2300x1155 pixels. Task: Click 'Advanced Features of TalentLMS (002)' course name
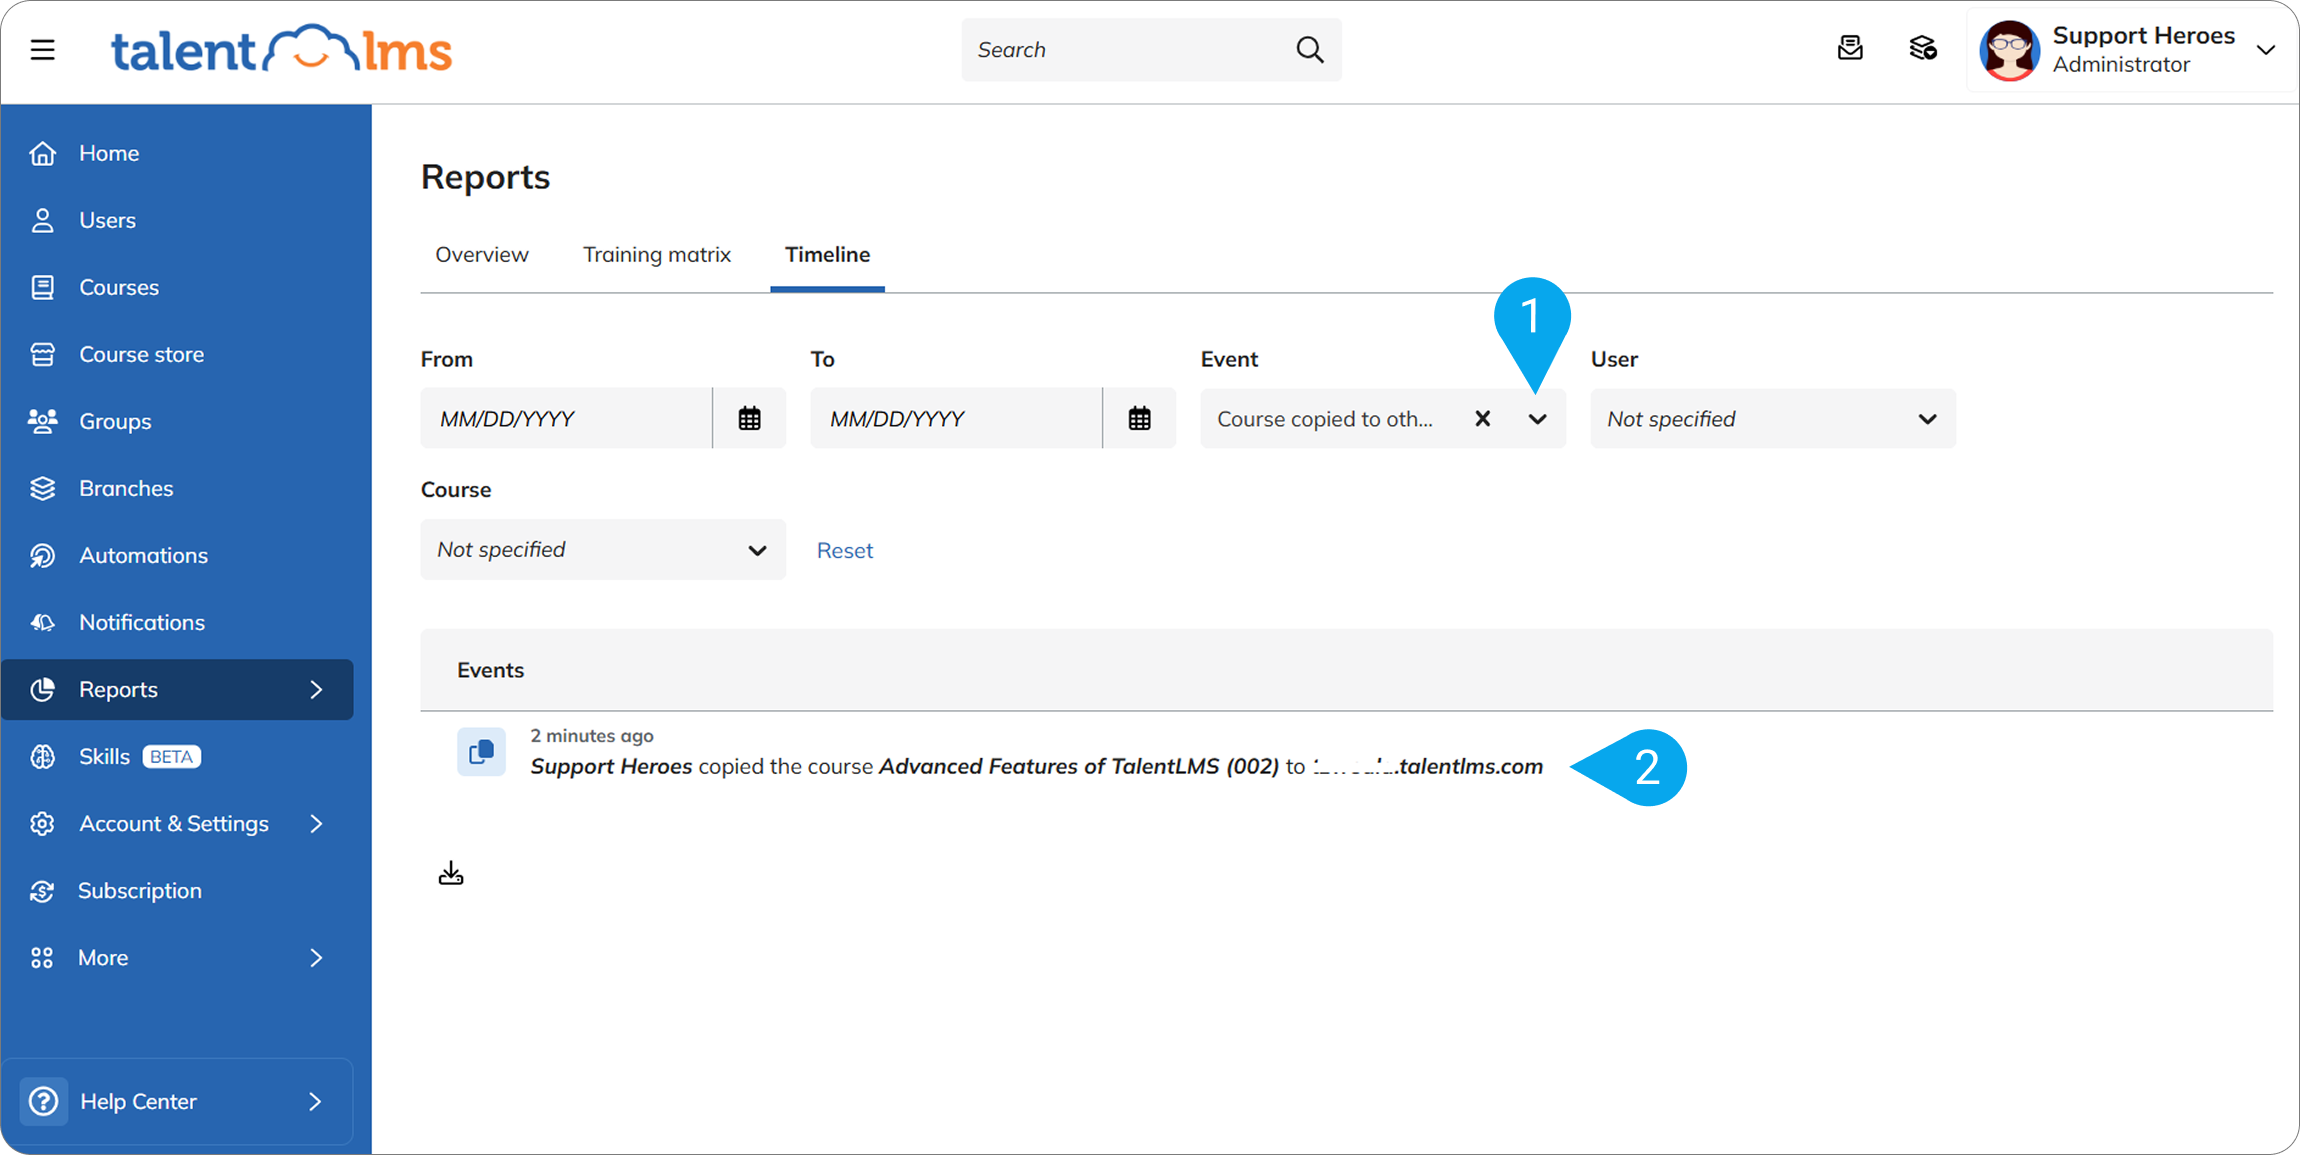[x=1078, y=766]
